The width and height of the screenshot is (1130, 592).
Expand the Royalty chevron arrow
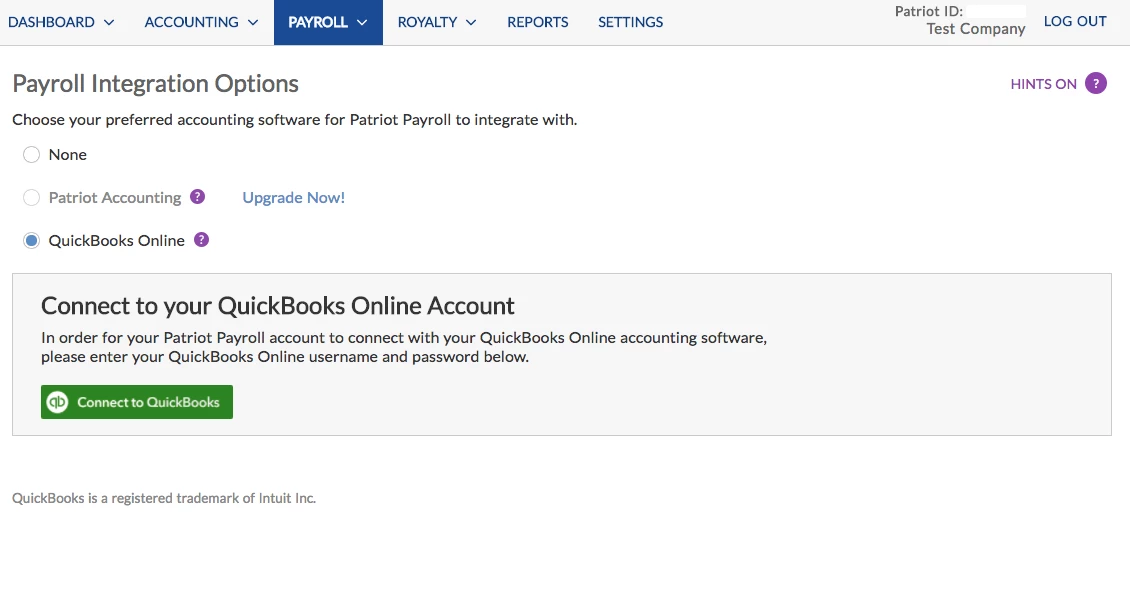471,22
